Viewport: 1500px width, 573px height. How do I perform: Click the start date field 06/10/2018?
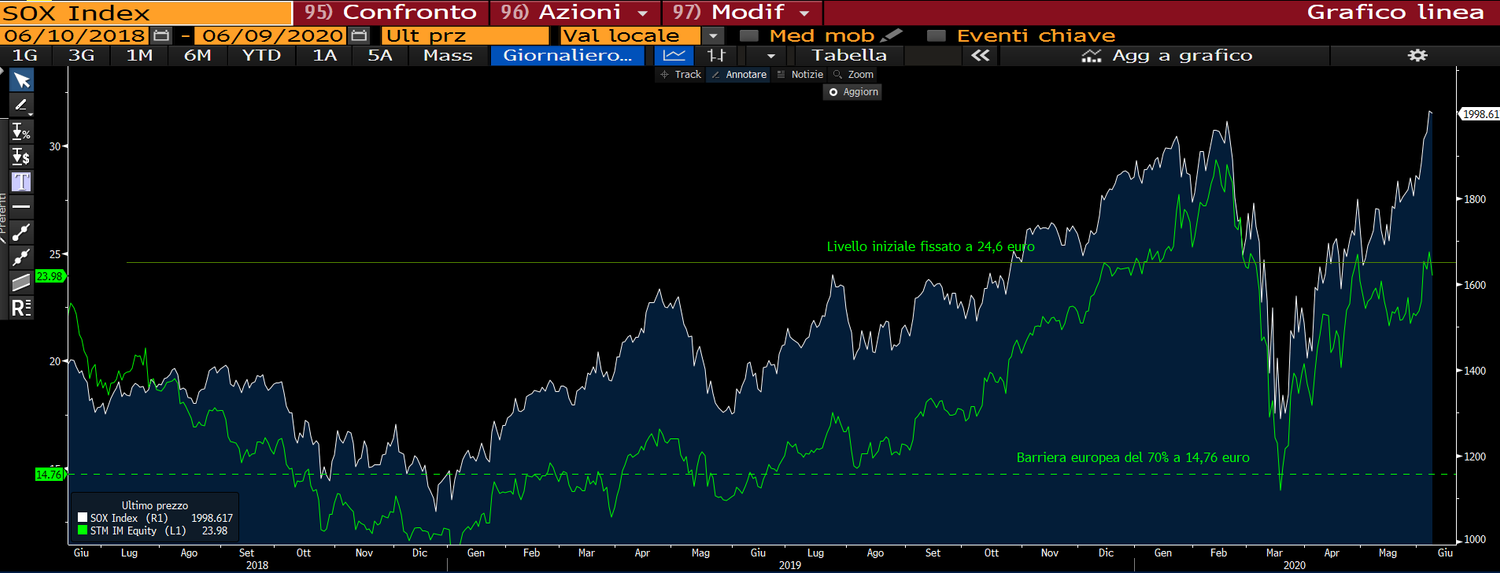(76, 35)
